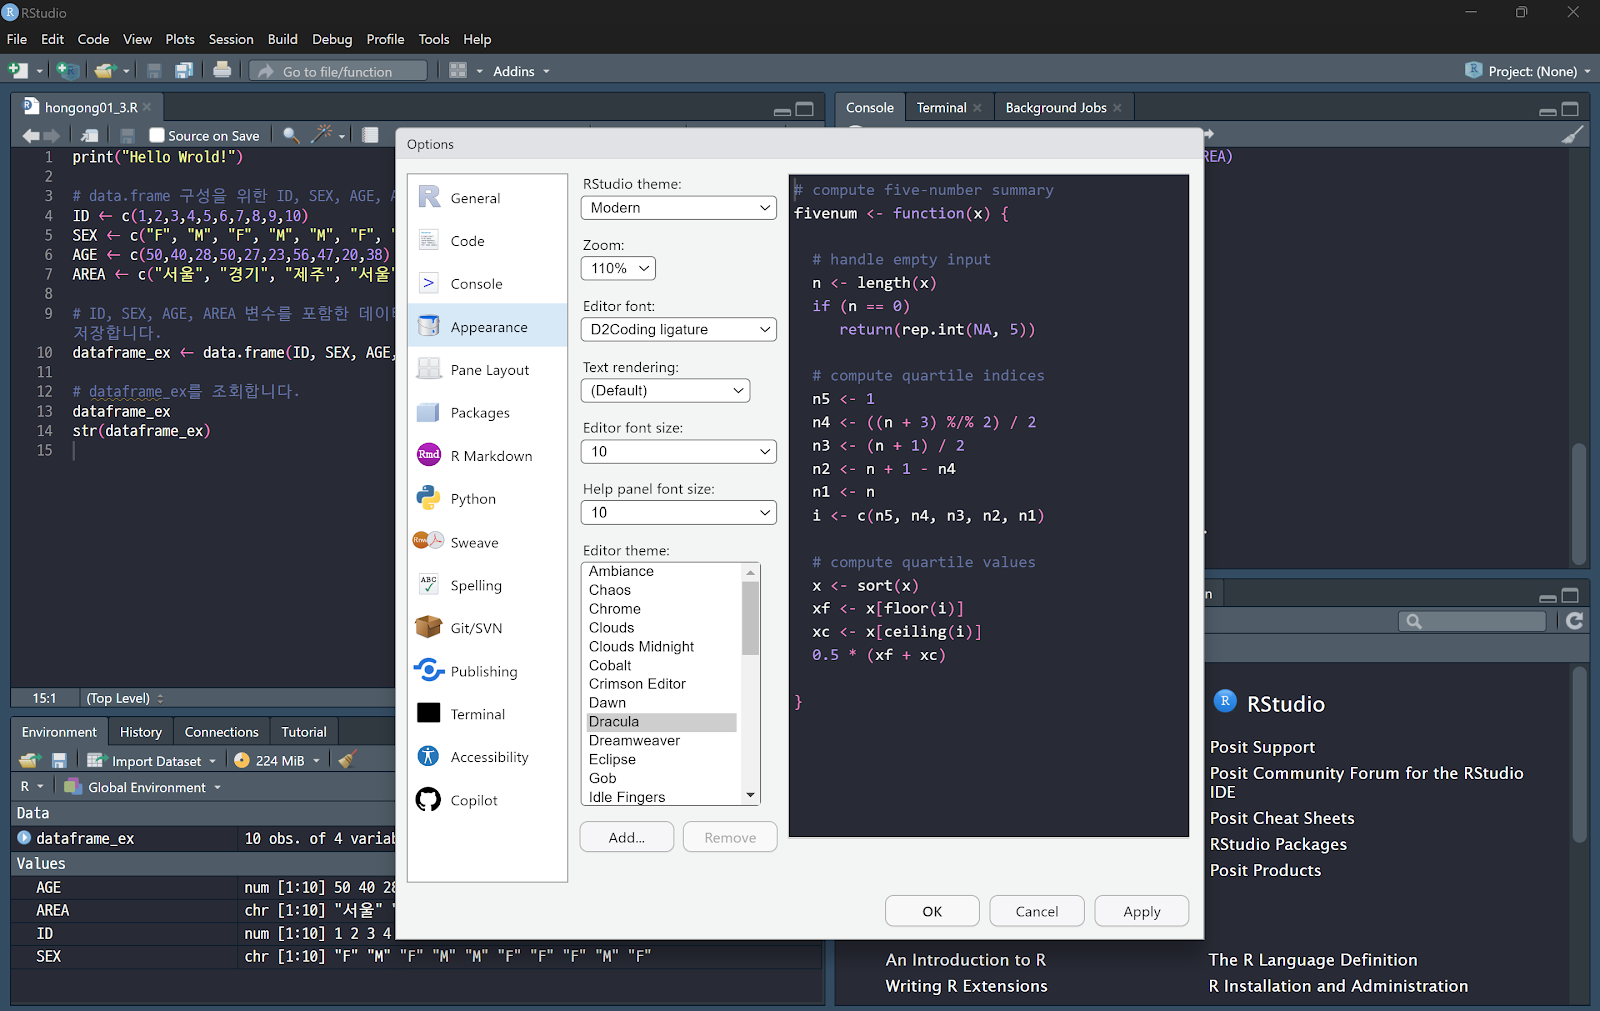Open the Session menu
This screenshot has height=1011, width=1600.
click(x=231, y=39)
